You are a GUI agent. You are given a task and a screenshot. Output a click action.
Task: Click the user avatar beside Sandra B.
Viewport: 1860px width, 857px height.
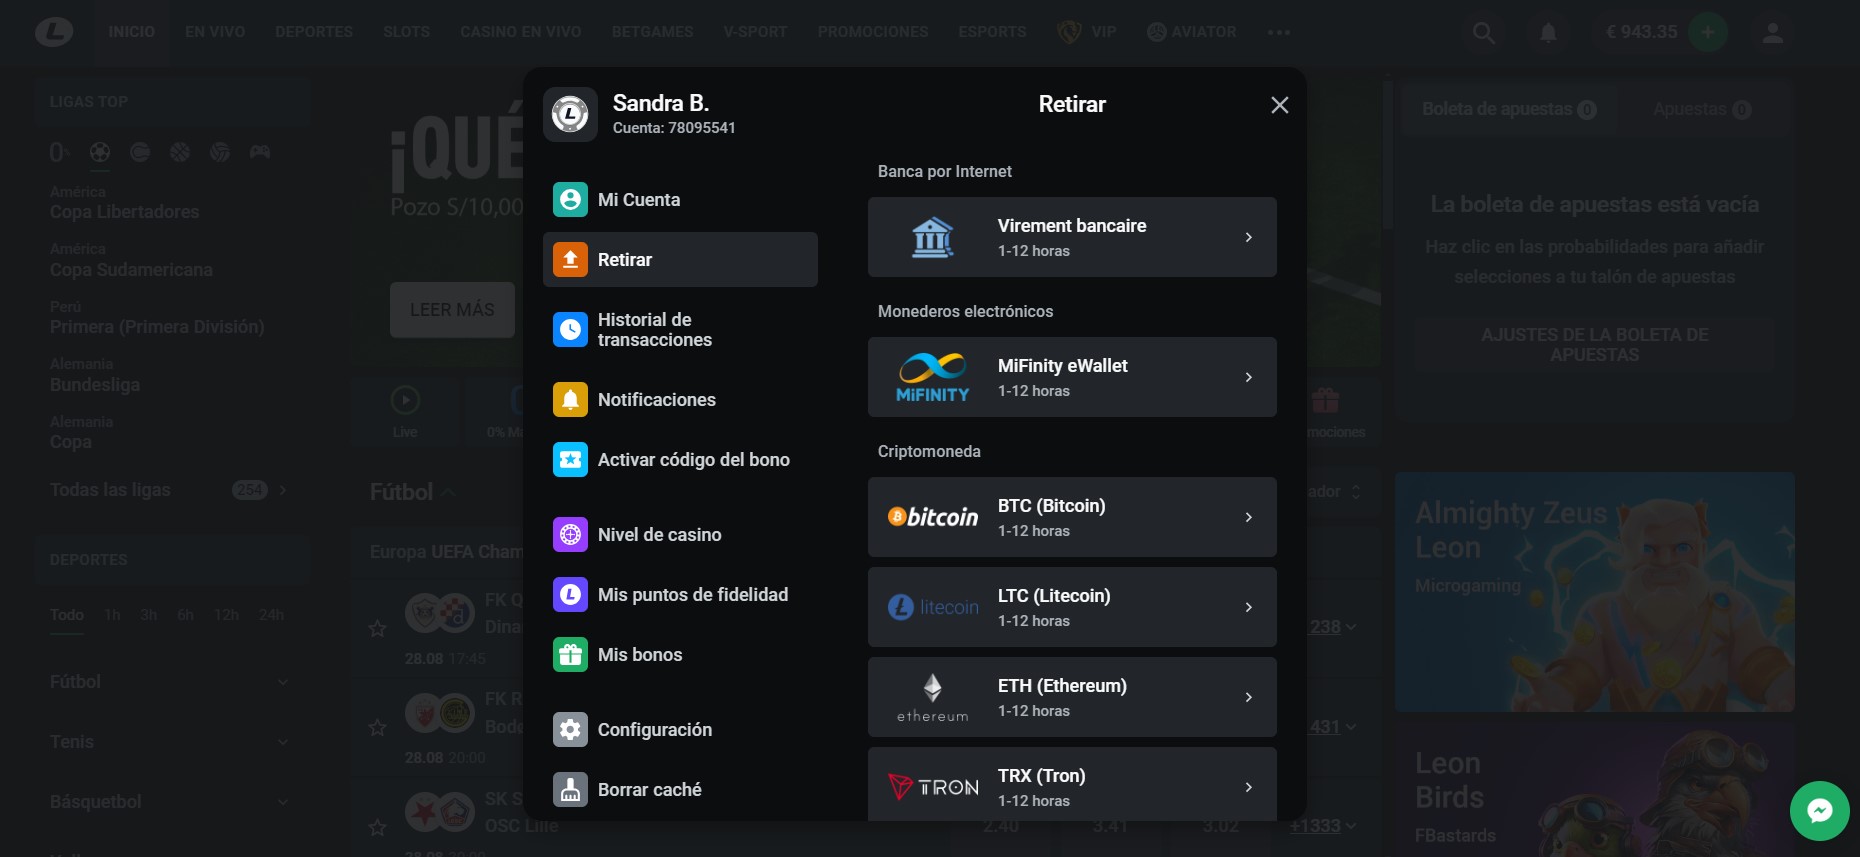(x=570, y=114)
